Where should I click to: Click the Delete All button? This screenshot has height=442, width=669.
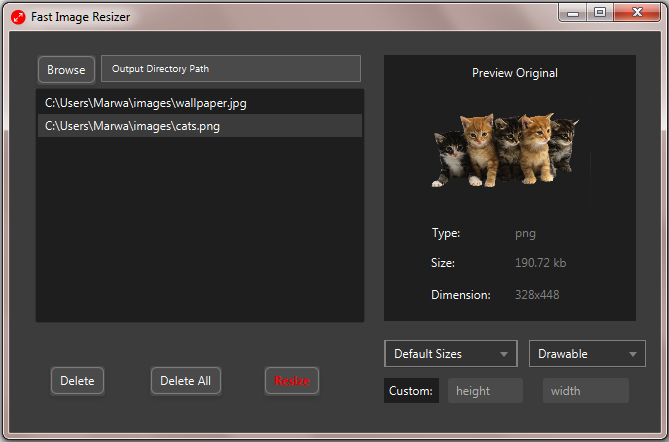tap(186, 381)
